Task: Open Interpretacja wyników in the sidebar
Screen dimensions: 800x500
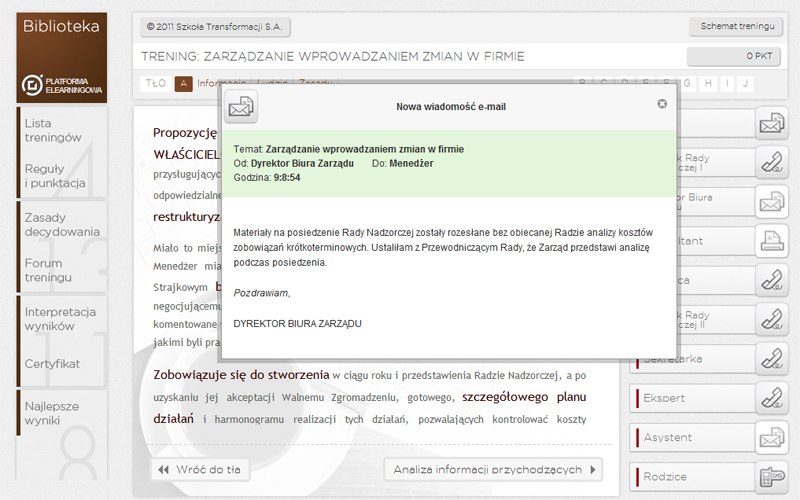Action: pos(60,319)
